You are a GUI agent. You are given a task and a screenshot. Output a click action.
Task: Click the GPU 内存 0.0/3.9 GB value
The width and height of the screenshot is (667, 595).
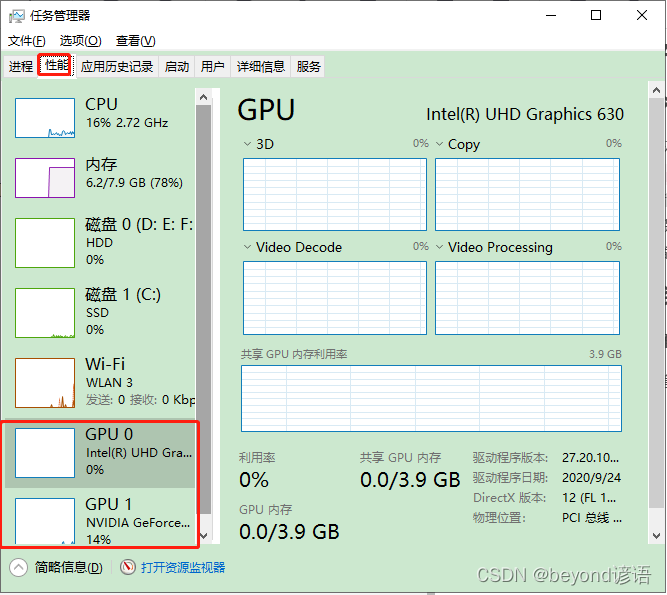(289, 532)
